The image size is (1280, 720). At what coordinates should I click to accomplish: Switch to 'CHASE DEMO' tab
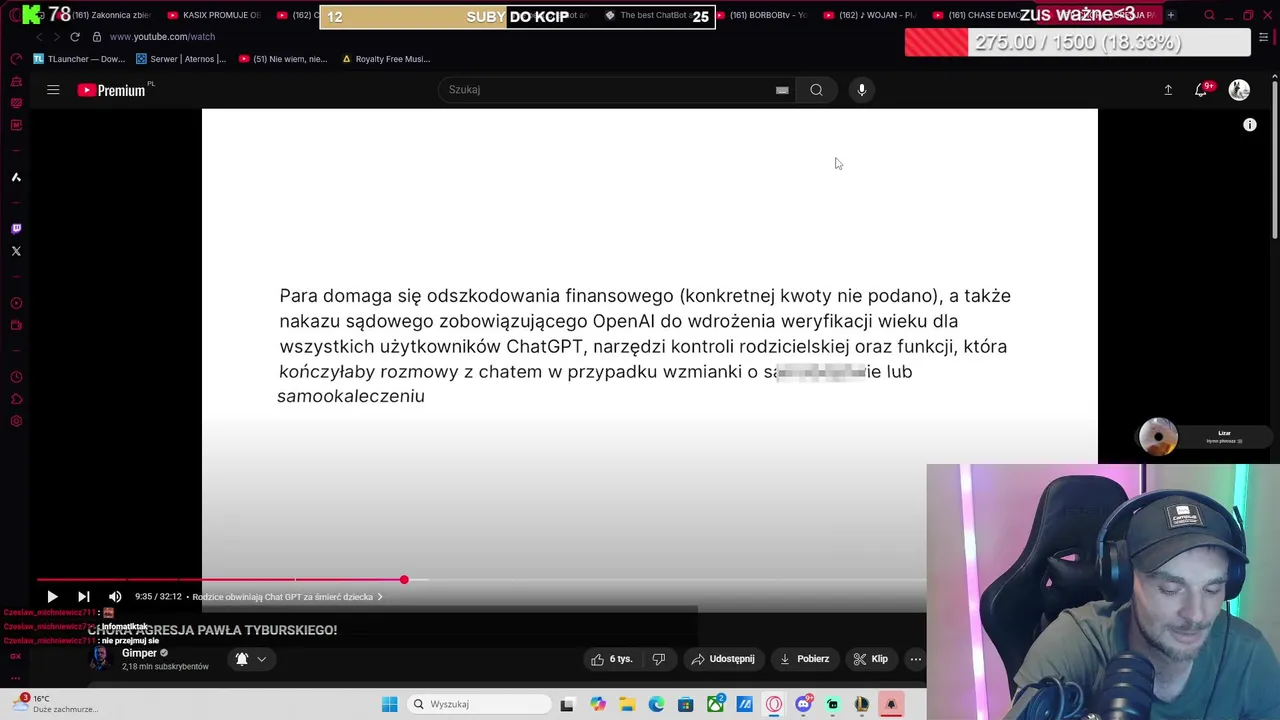click(978, 15)
